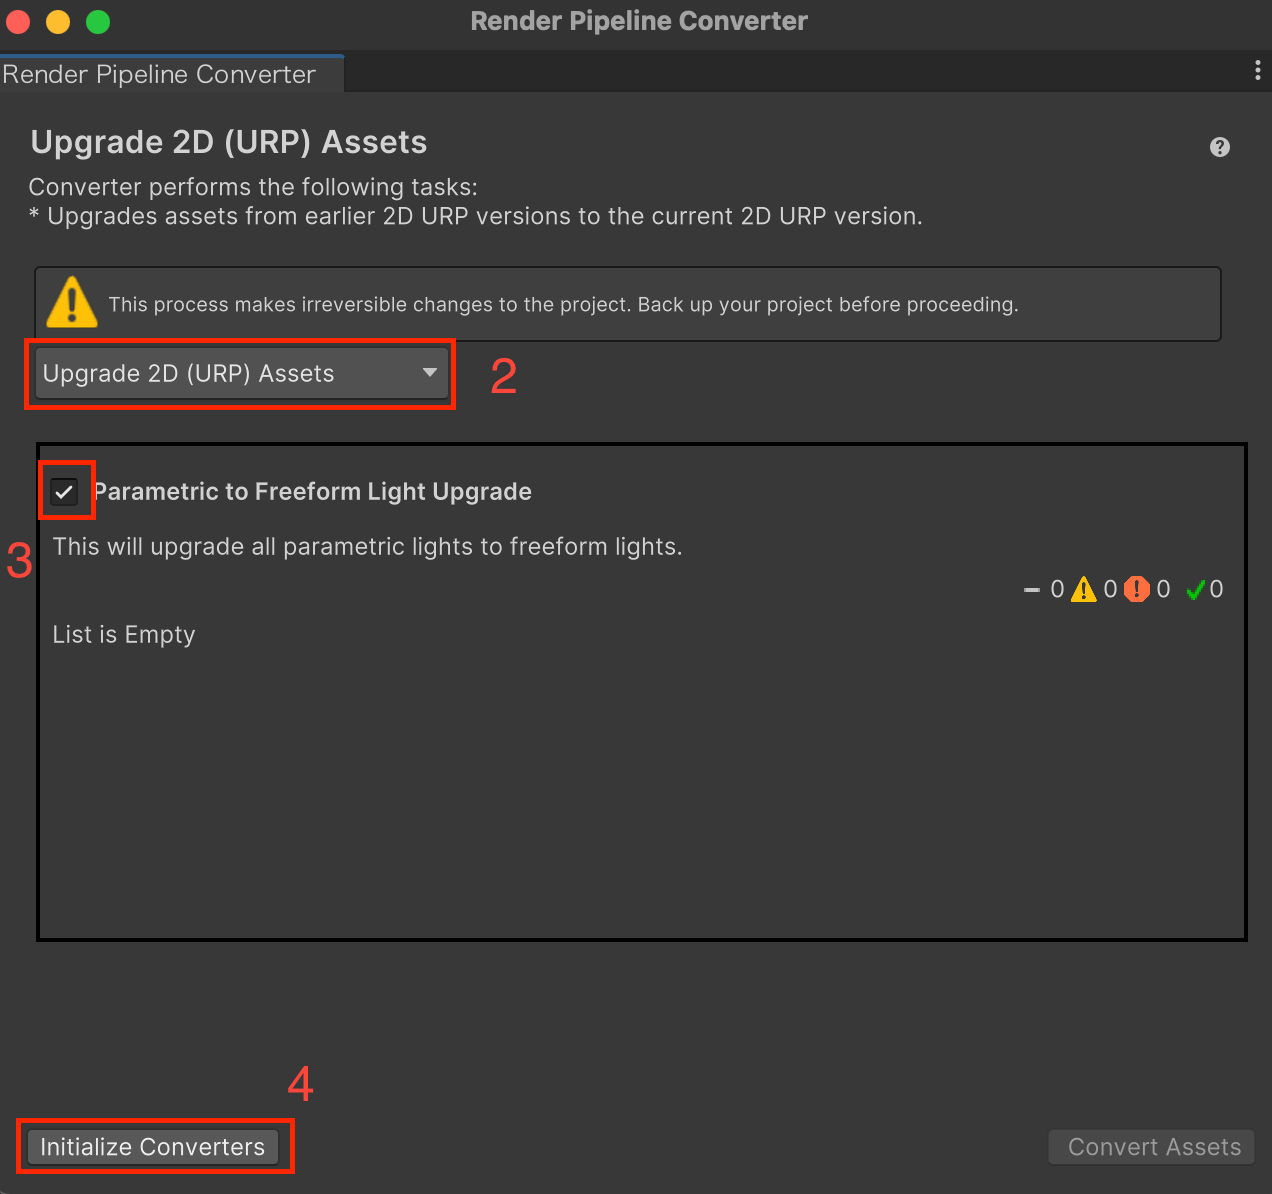Click the yellow warning triangle icon in backup notice
Viewport: 1272px width, 1194px height.
(x=72, y=302)
